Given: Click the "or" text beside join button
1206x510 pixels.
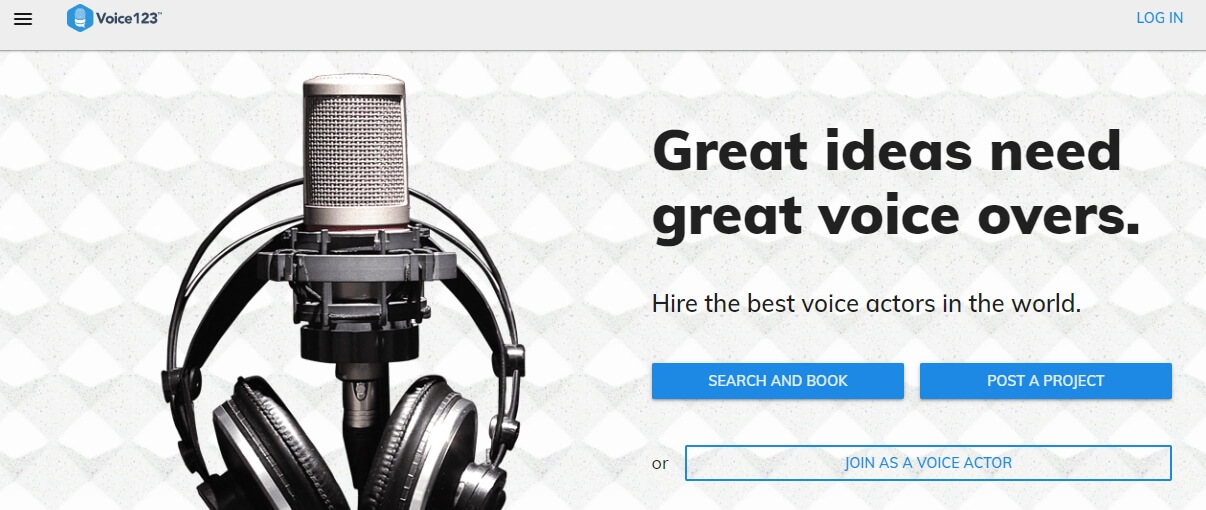Looking at the screenshot, I should pyautogui.click(x=660, y=464).
